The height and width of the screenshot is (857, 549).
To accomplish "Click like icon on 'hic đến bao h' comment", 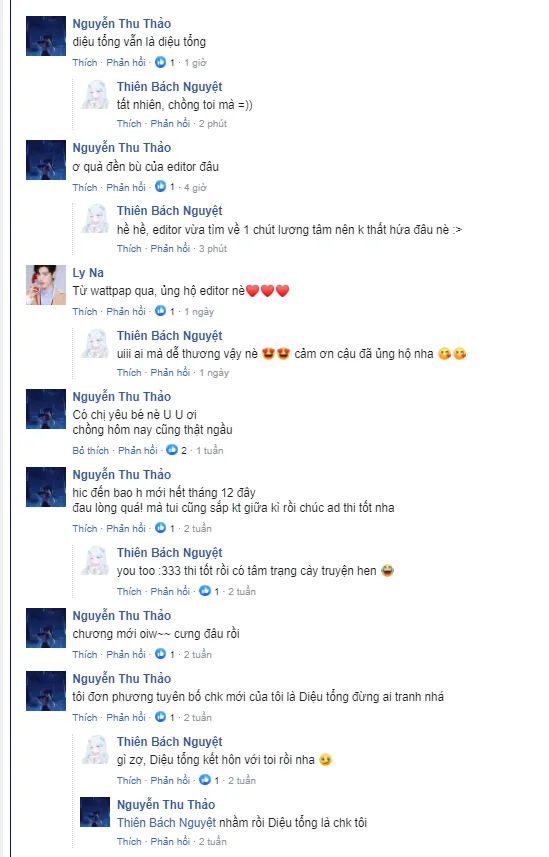I will tap(160, 528).
